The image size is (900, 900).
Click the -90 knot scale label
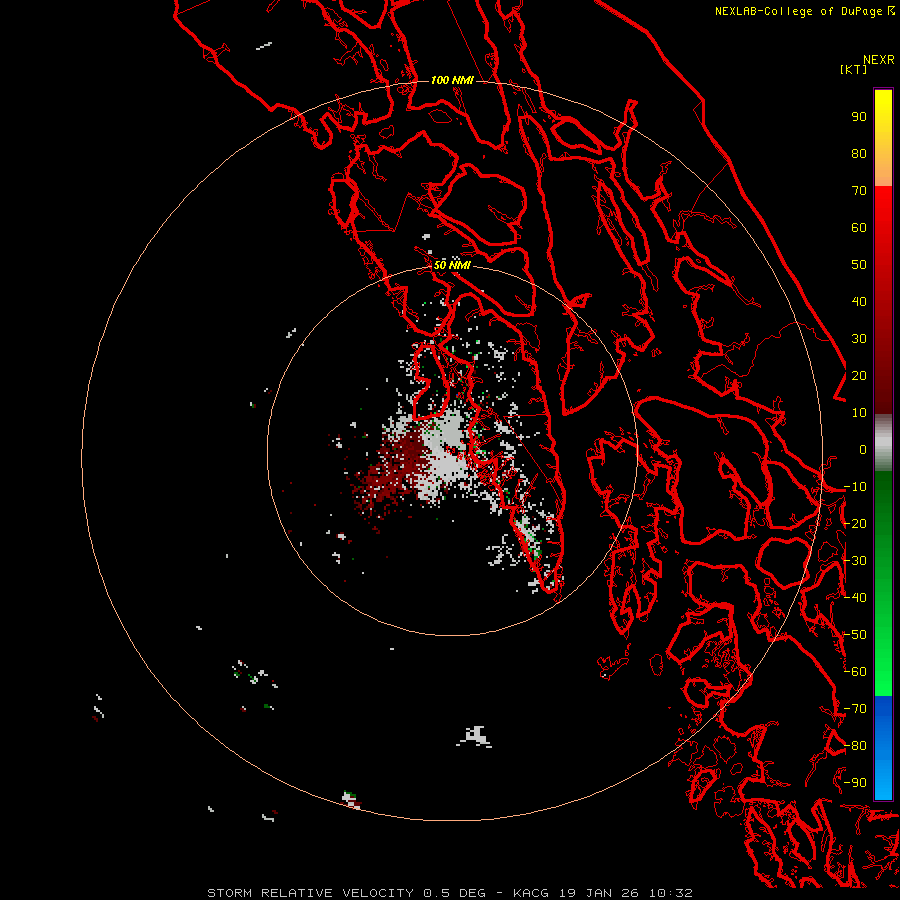pos(855,783)
